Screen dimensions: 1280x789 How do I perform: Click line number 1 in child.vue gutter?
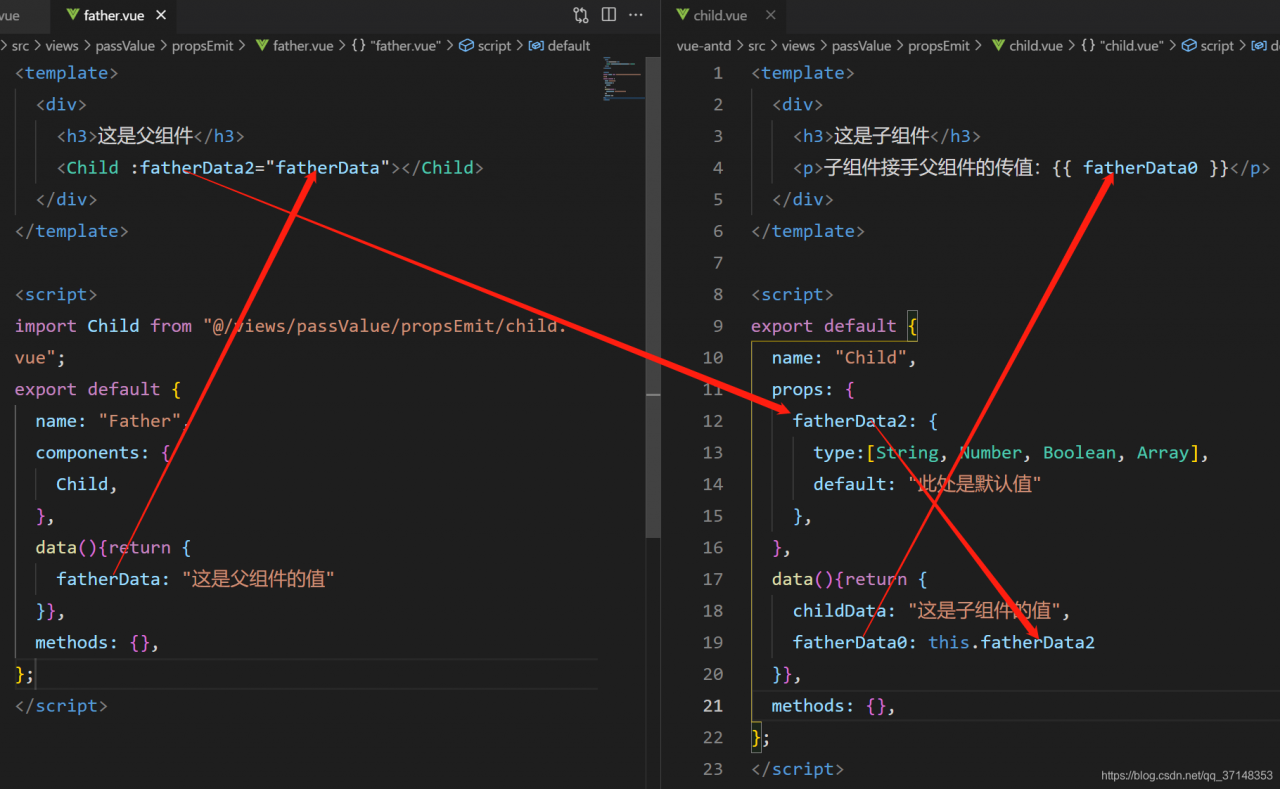(717, 73)
